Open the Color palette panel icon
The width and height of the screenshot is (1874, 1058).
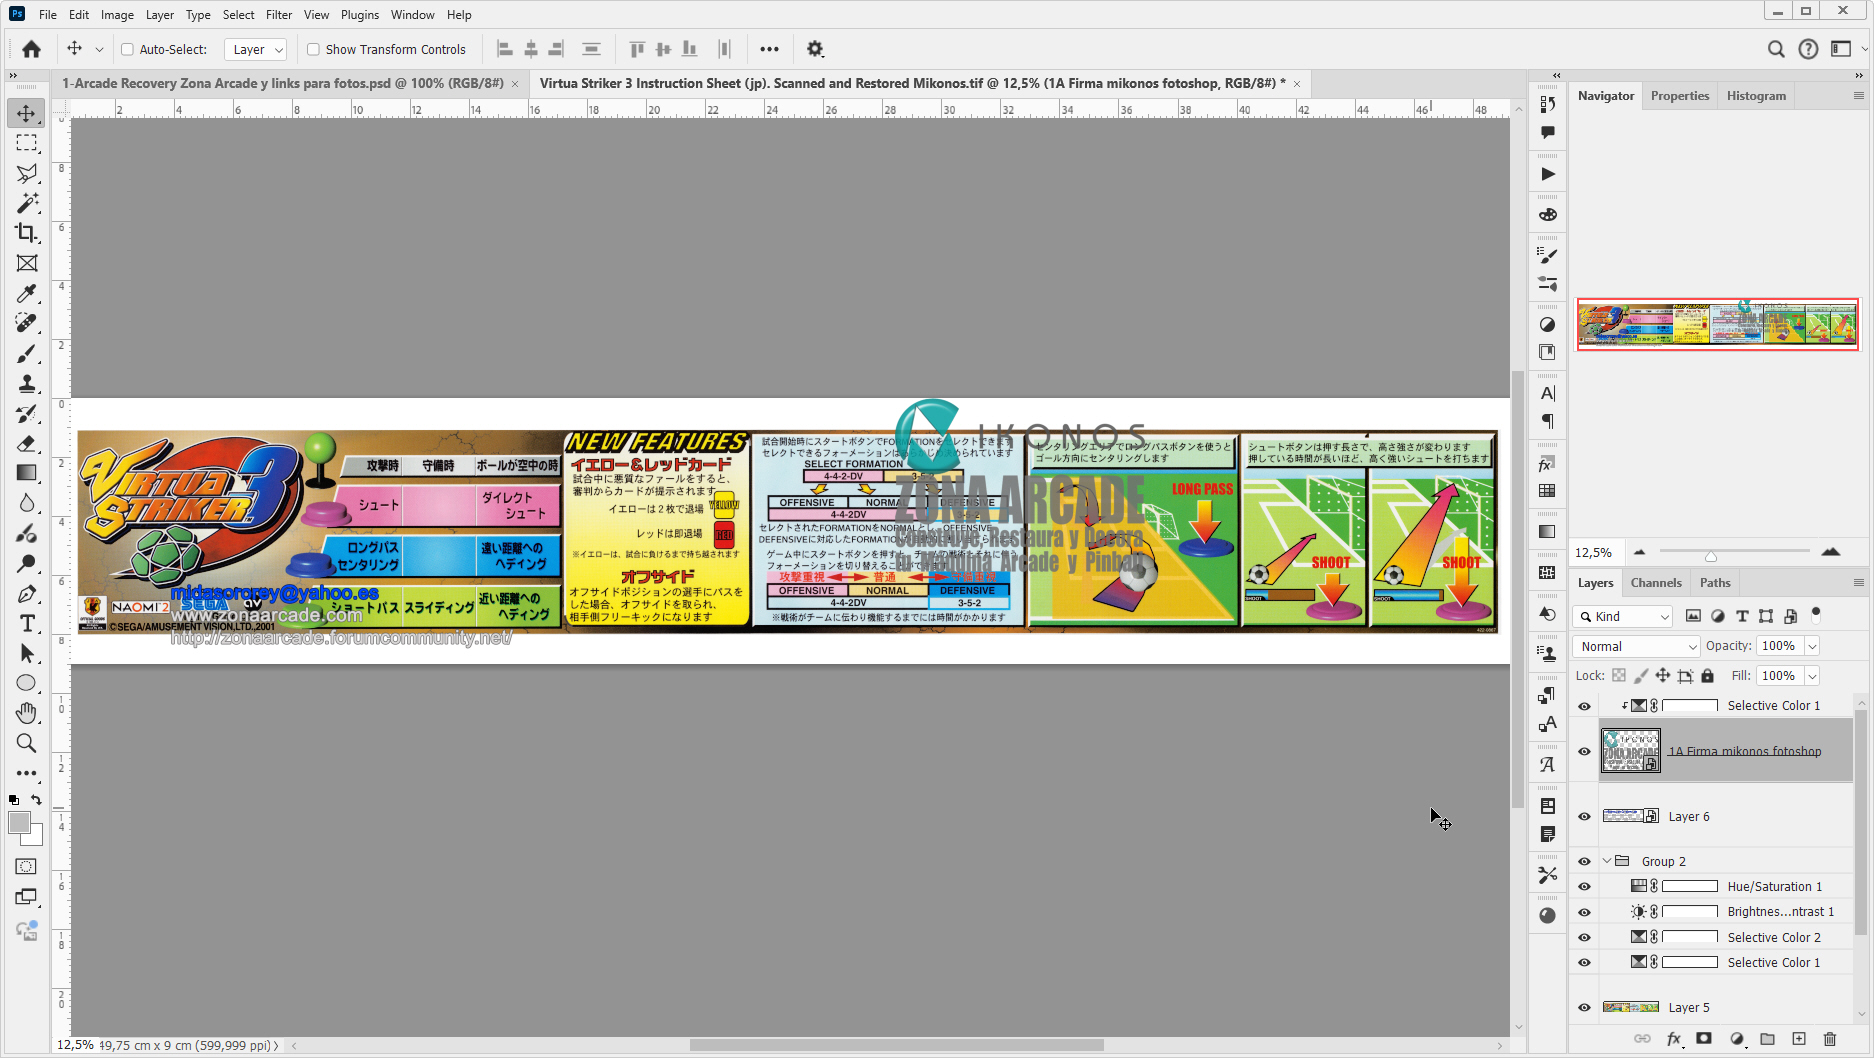coord(1548,215)
